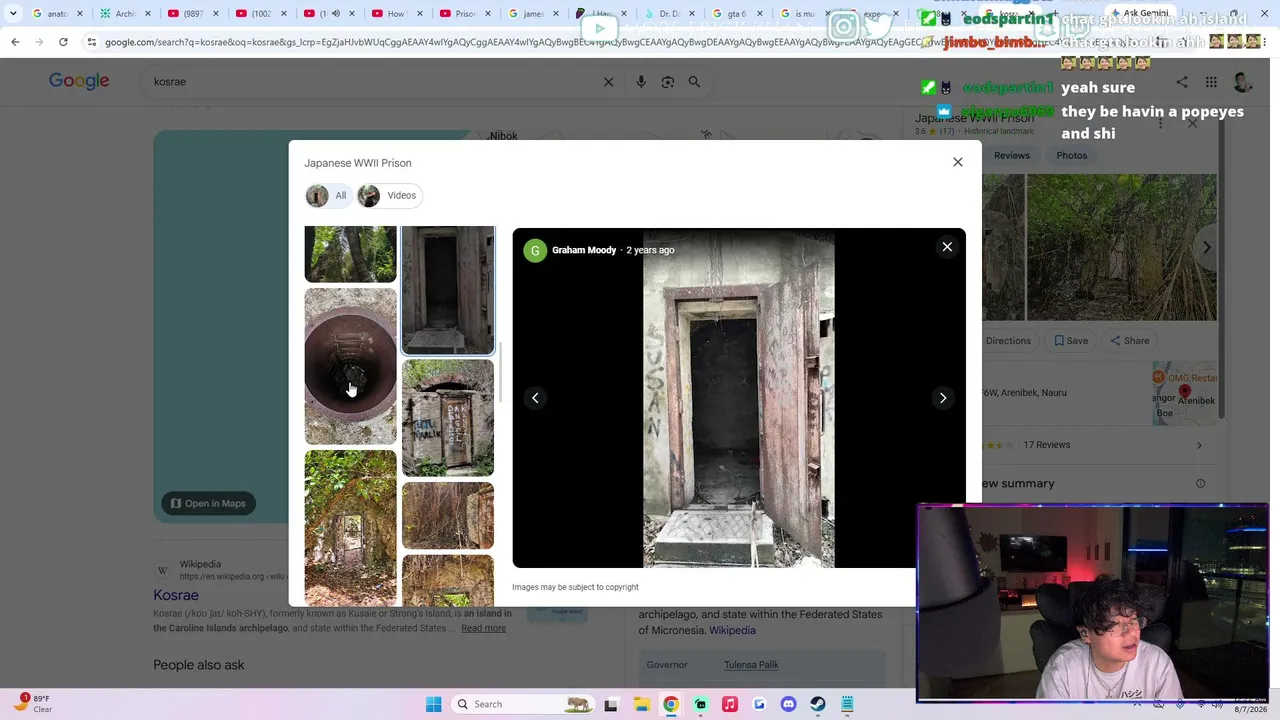Open the Arenibek mini map

[x=1184, y=393]
